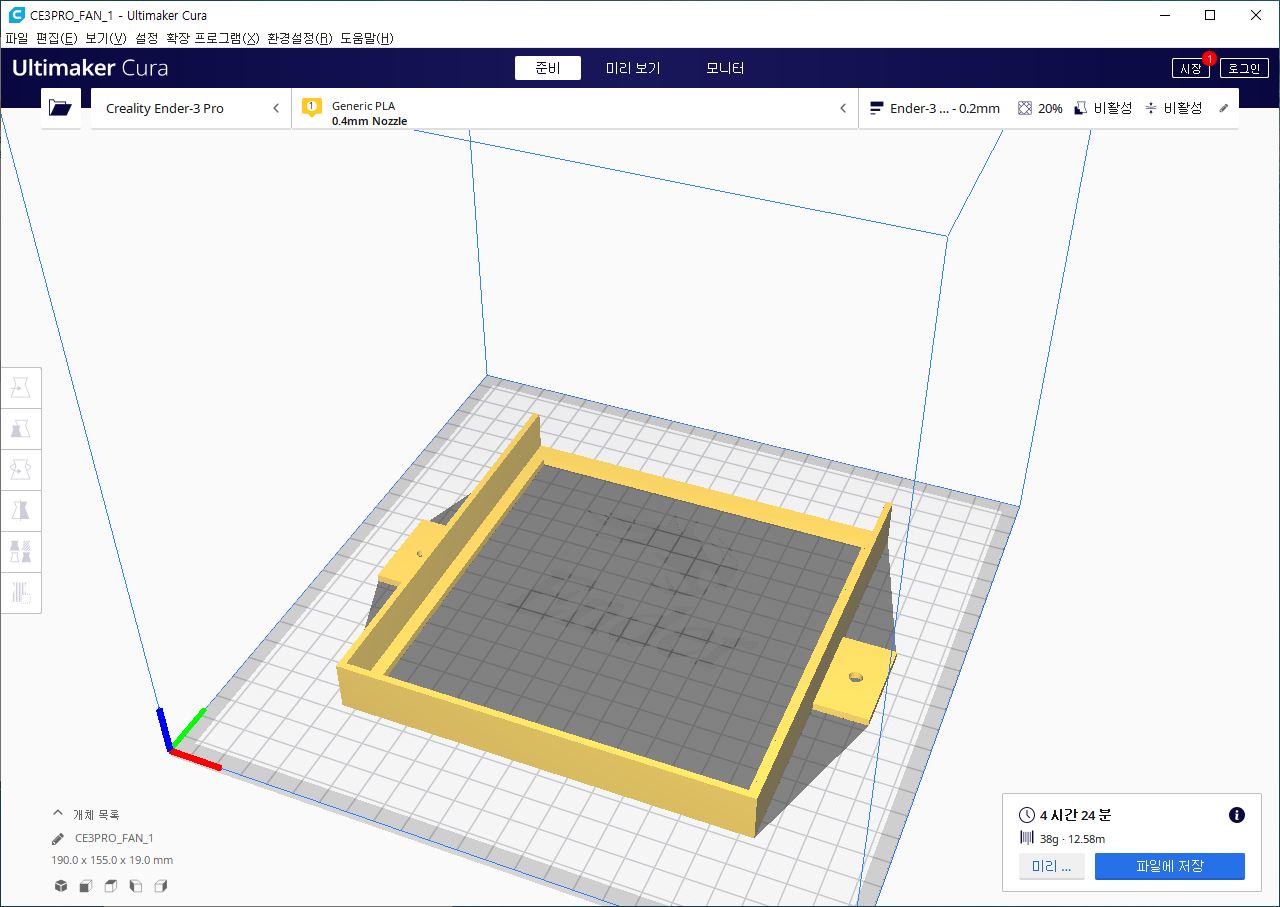Select the Move tool in left toolbar
The height and width of the screenshot is (907, 1280).
pos(21,388)
